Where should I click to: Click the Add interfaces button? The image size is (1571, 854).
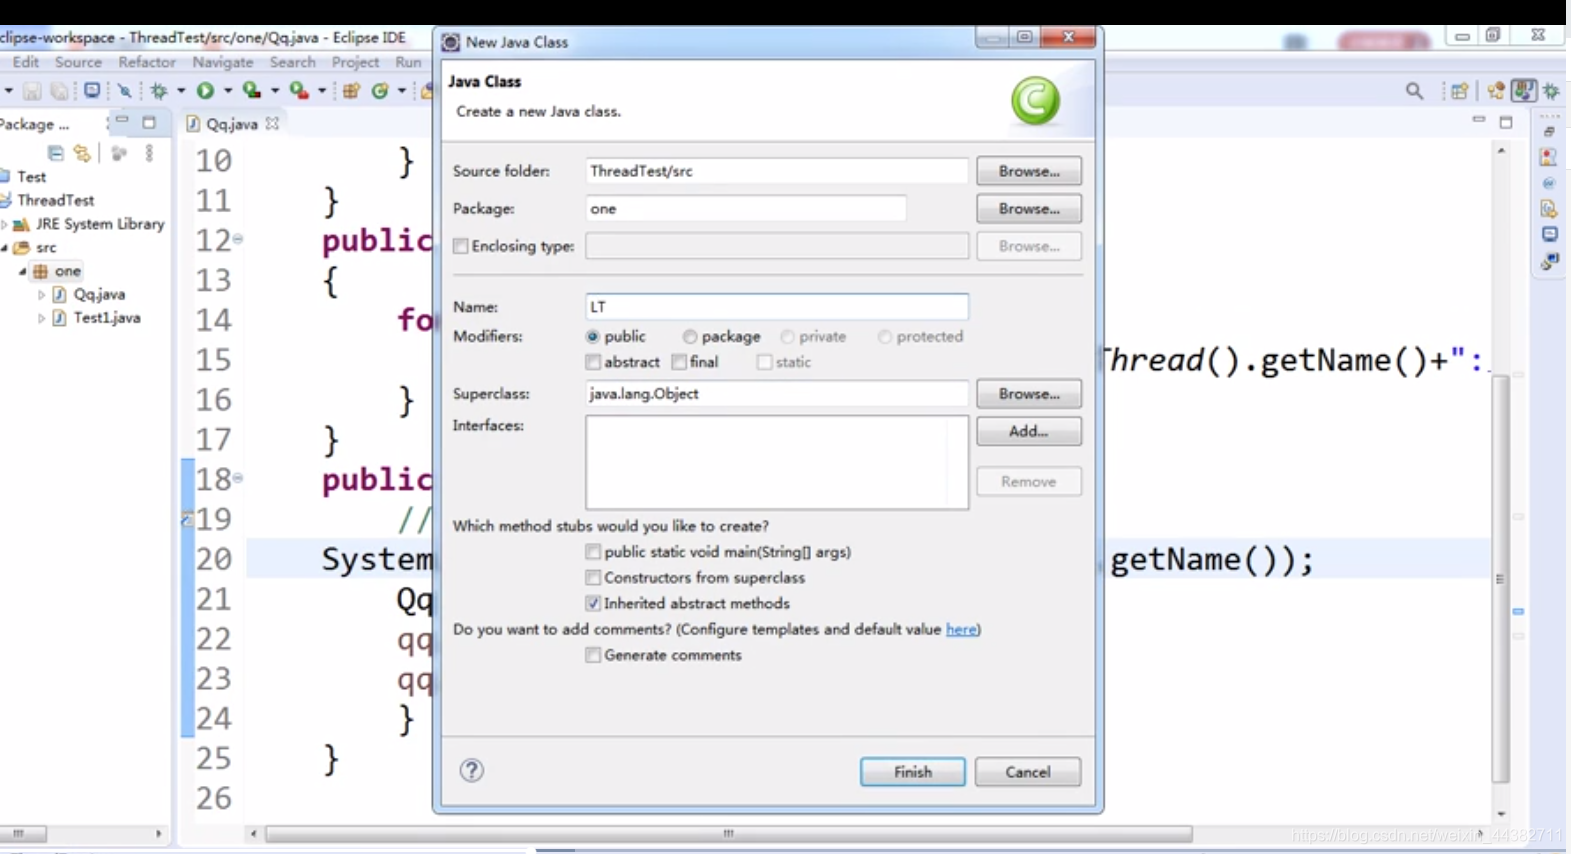1029,431
